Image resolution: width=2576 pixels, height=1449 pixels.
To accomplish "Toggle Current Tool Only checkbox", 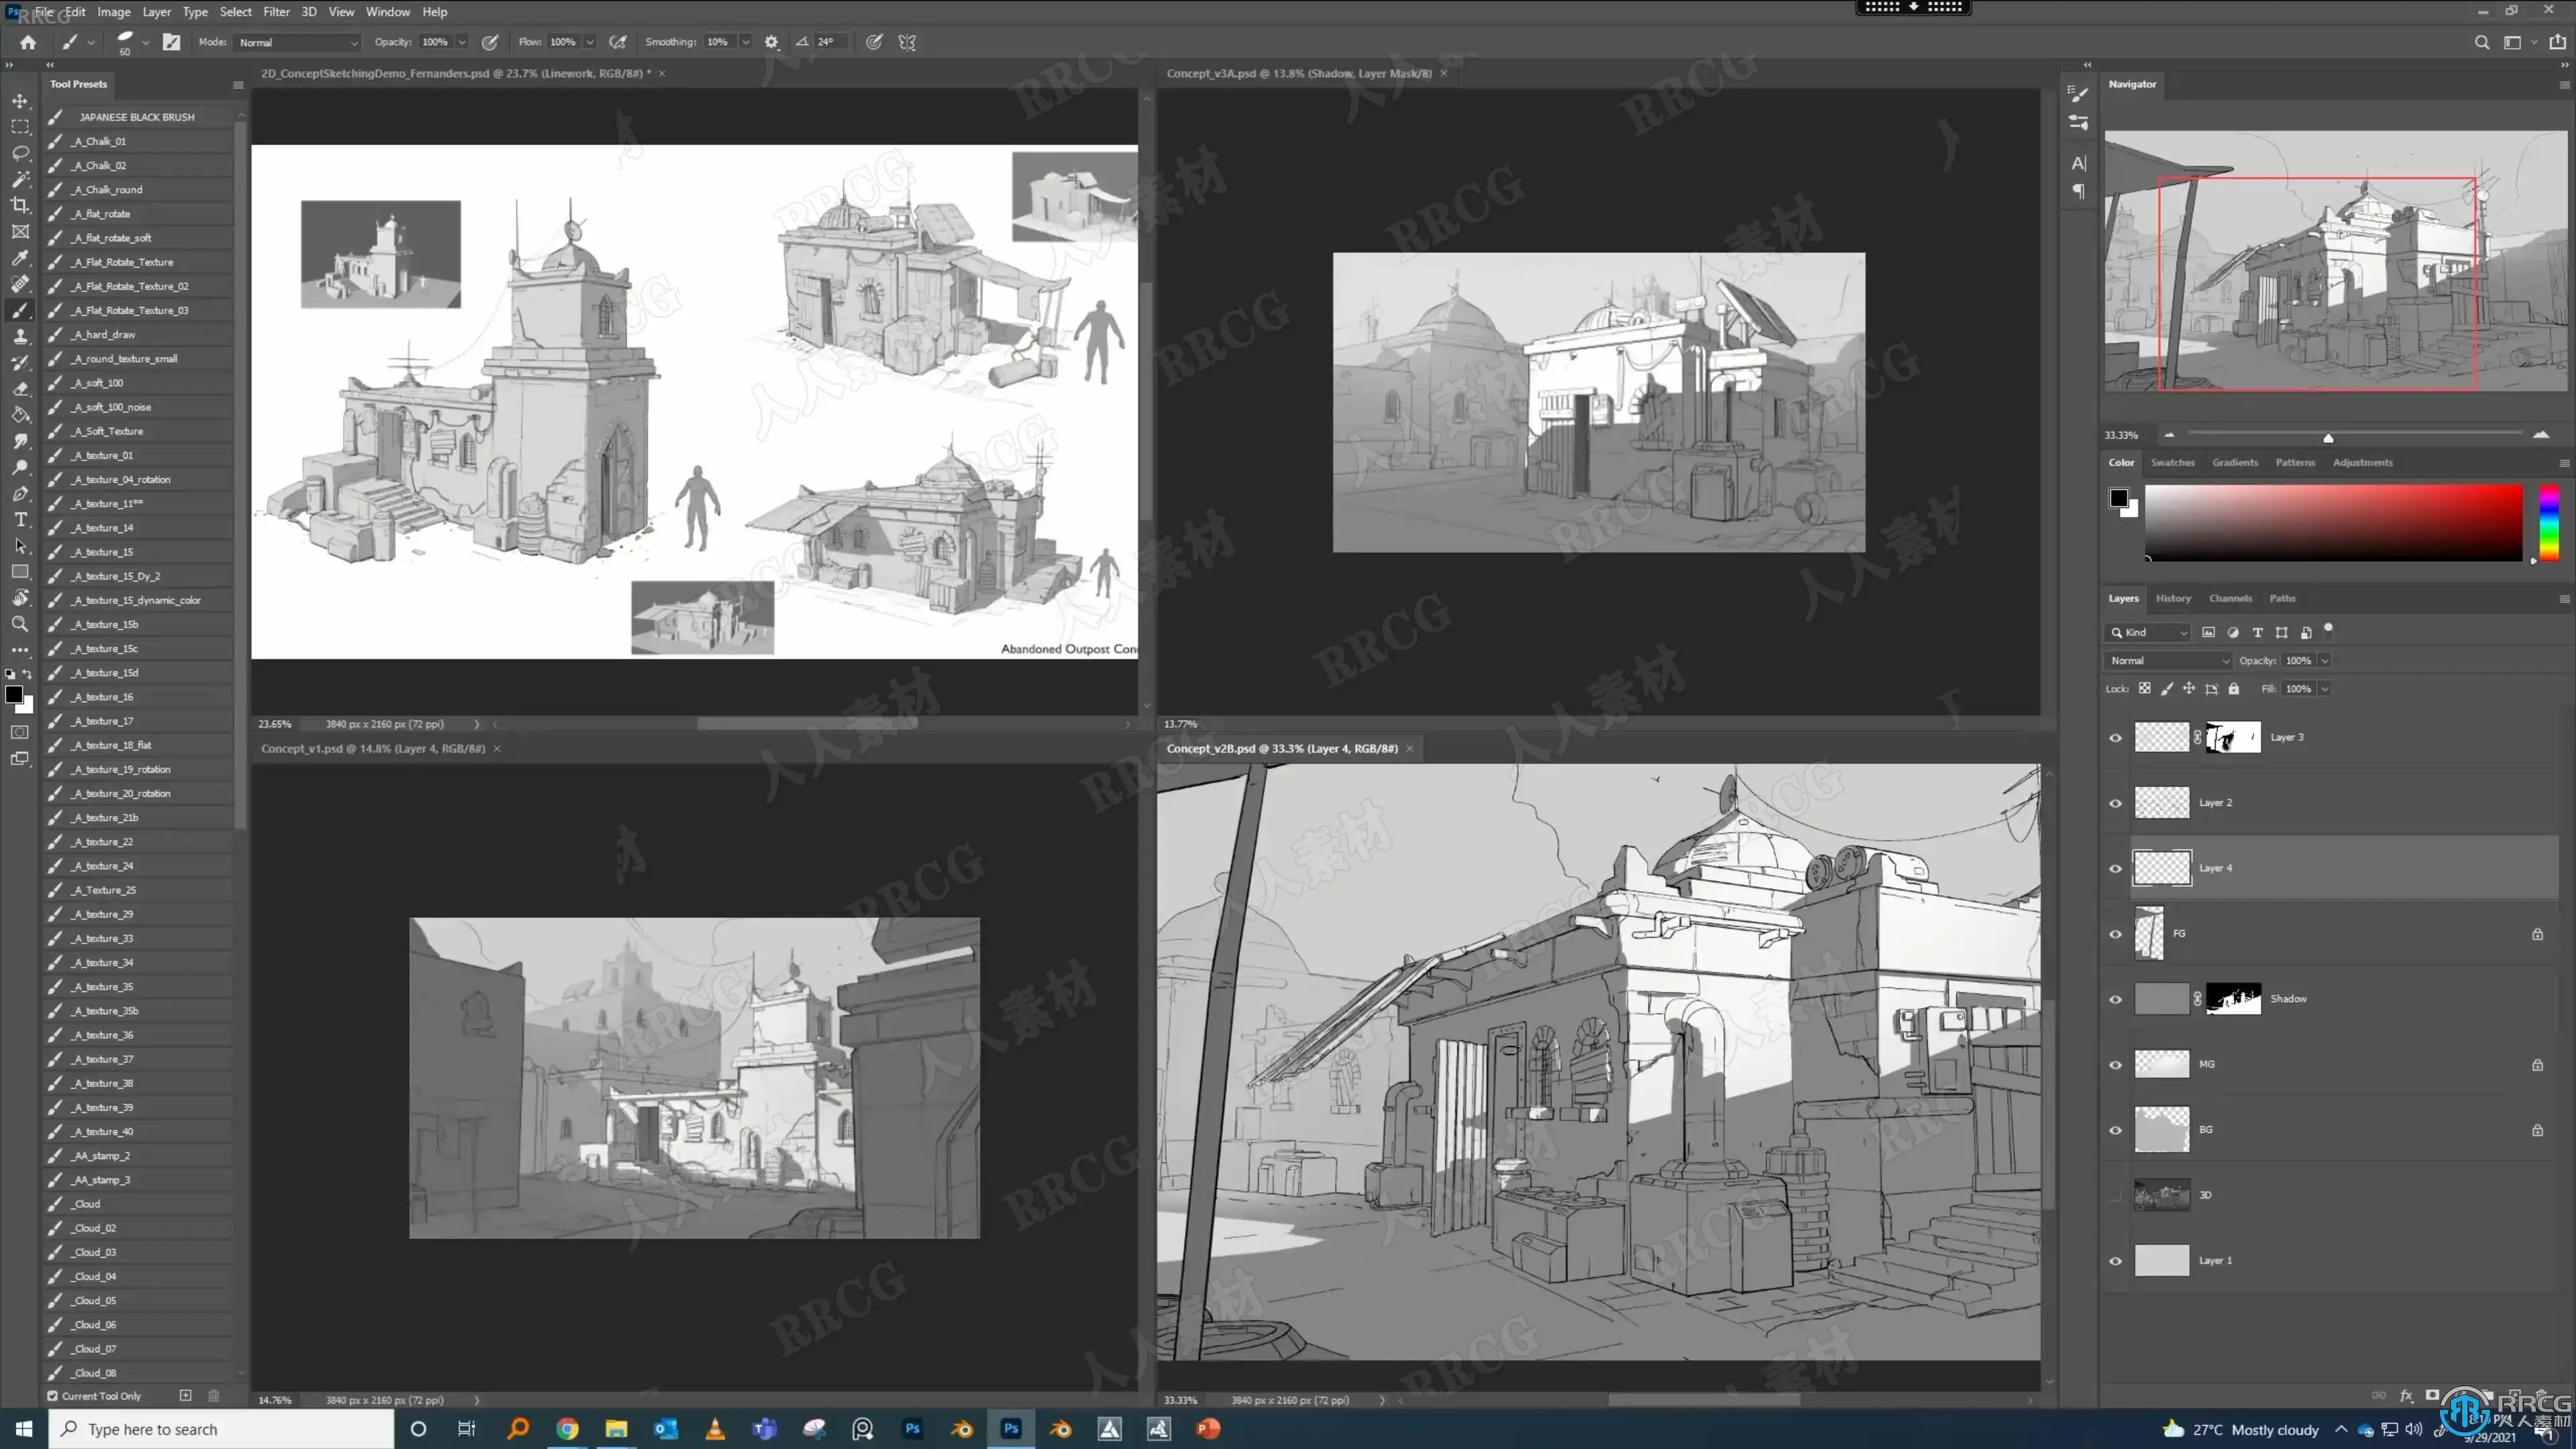I will pos(53,1396).
